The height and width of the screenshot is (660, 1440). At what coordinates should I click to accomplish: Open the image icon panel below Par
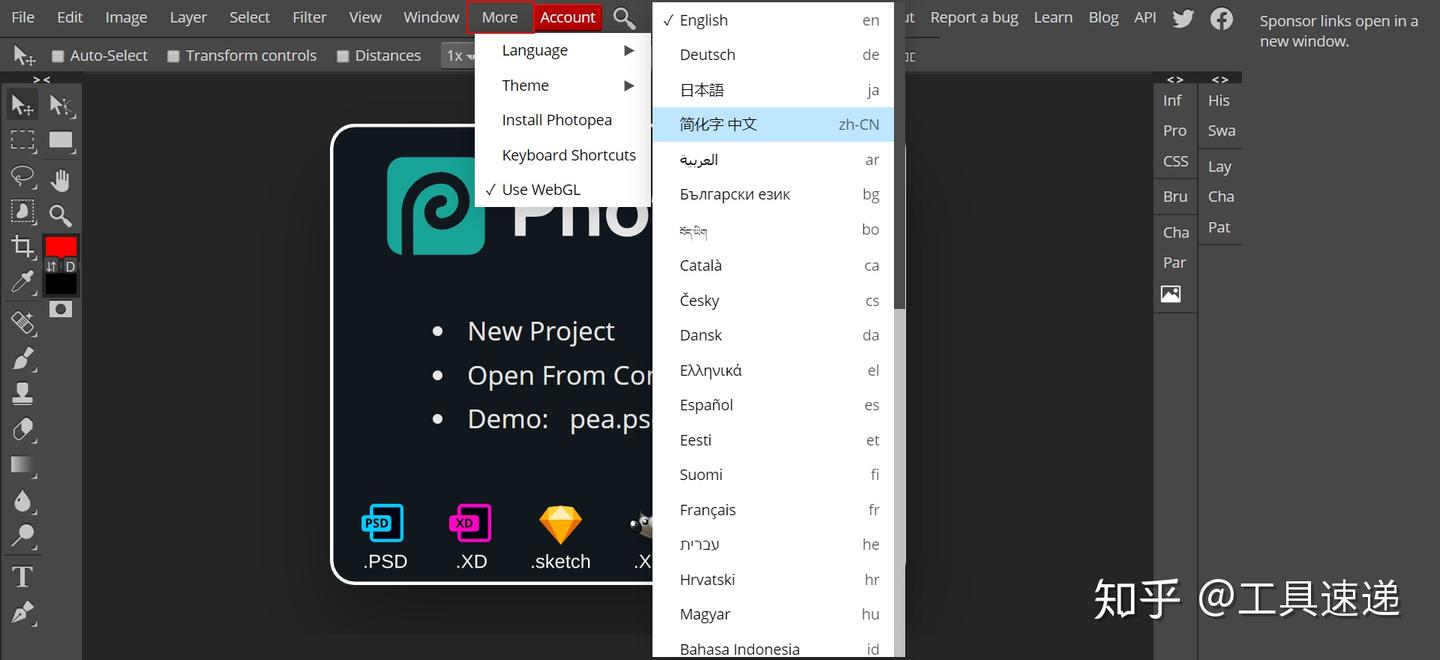(1171, 294)
